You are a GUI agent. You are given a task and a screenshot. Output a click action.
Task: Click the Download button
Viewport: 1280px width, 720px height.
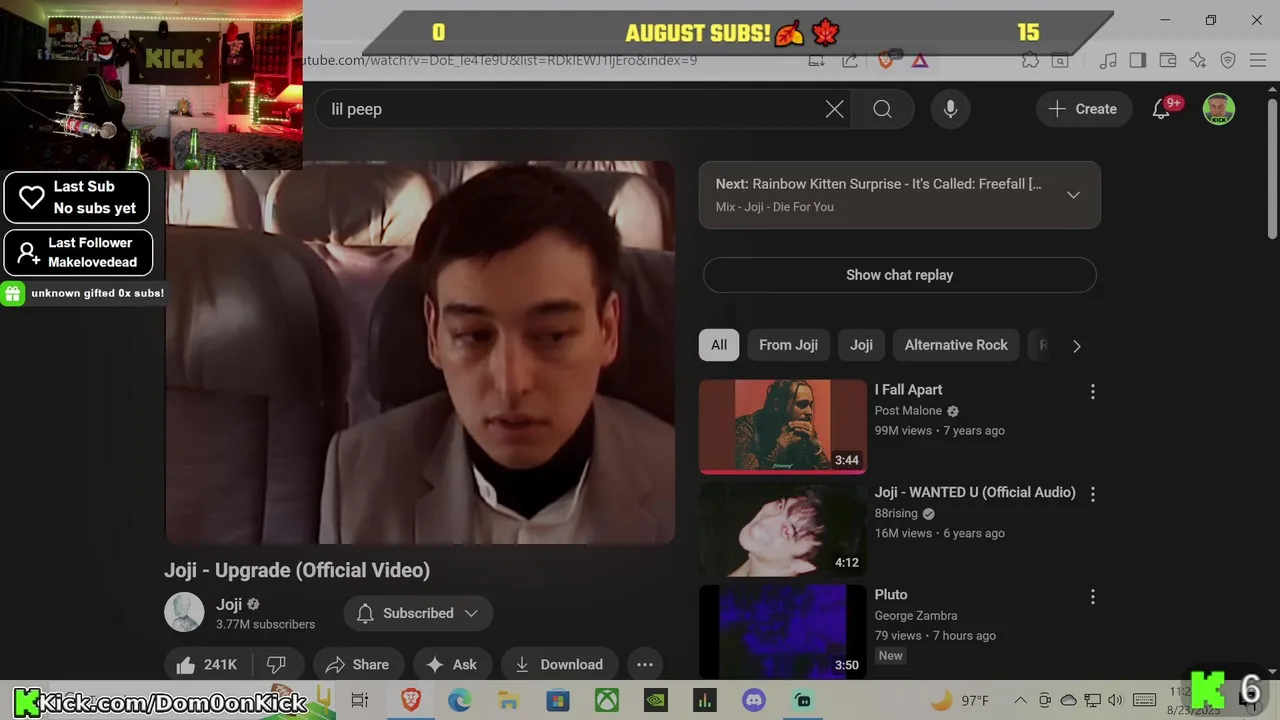[x=559, y=664]
